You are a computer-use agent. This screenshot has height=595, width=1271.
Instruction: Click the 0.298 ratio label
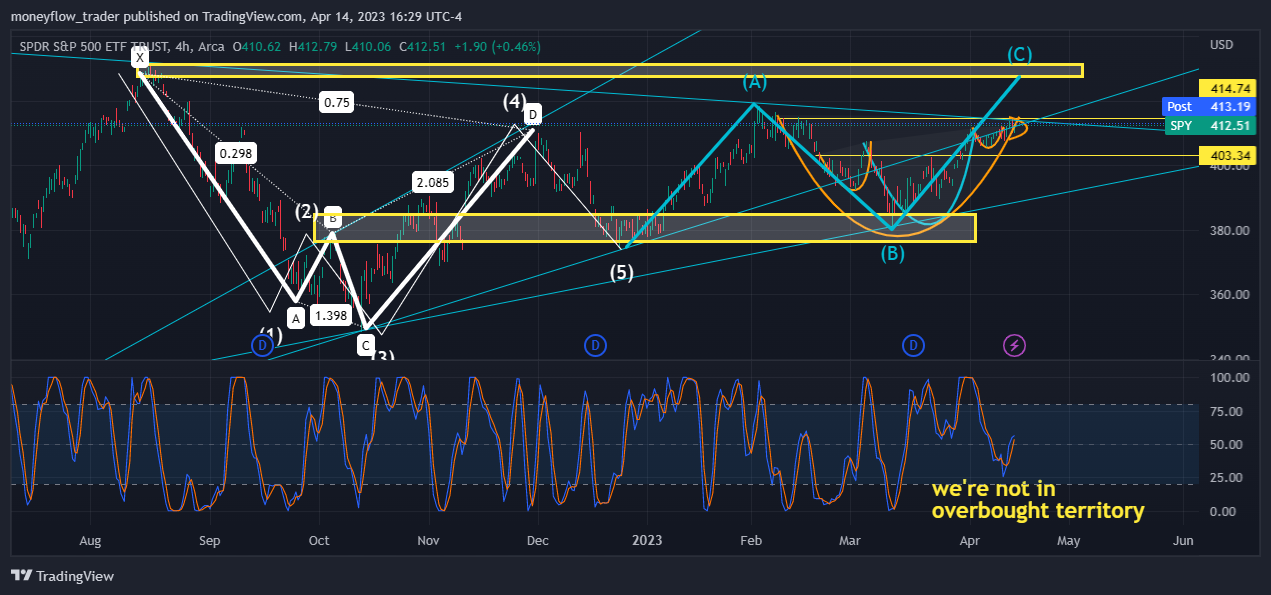(x=236, y=153)
